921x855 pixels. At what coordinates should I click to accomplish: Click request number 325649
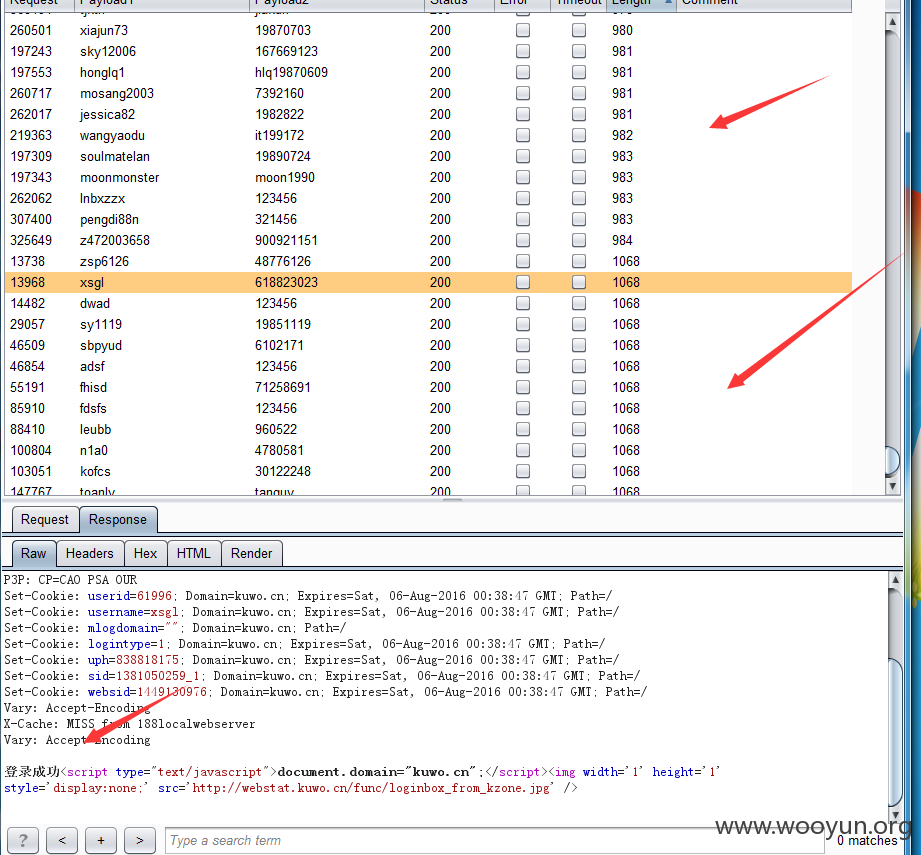click(x=31, y=240)
